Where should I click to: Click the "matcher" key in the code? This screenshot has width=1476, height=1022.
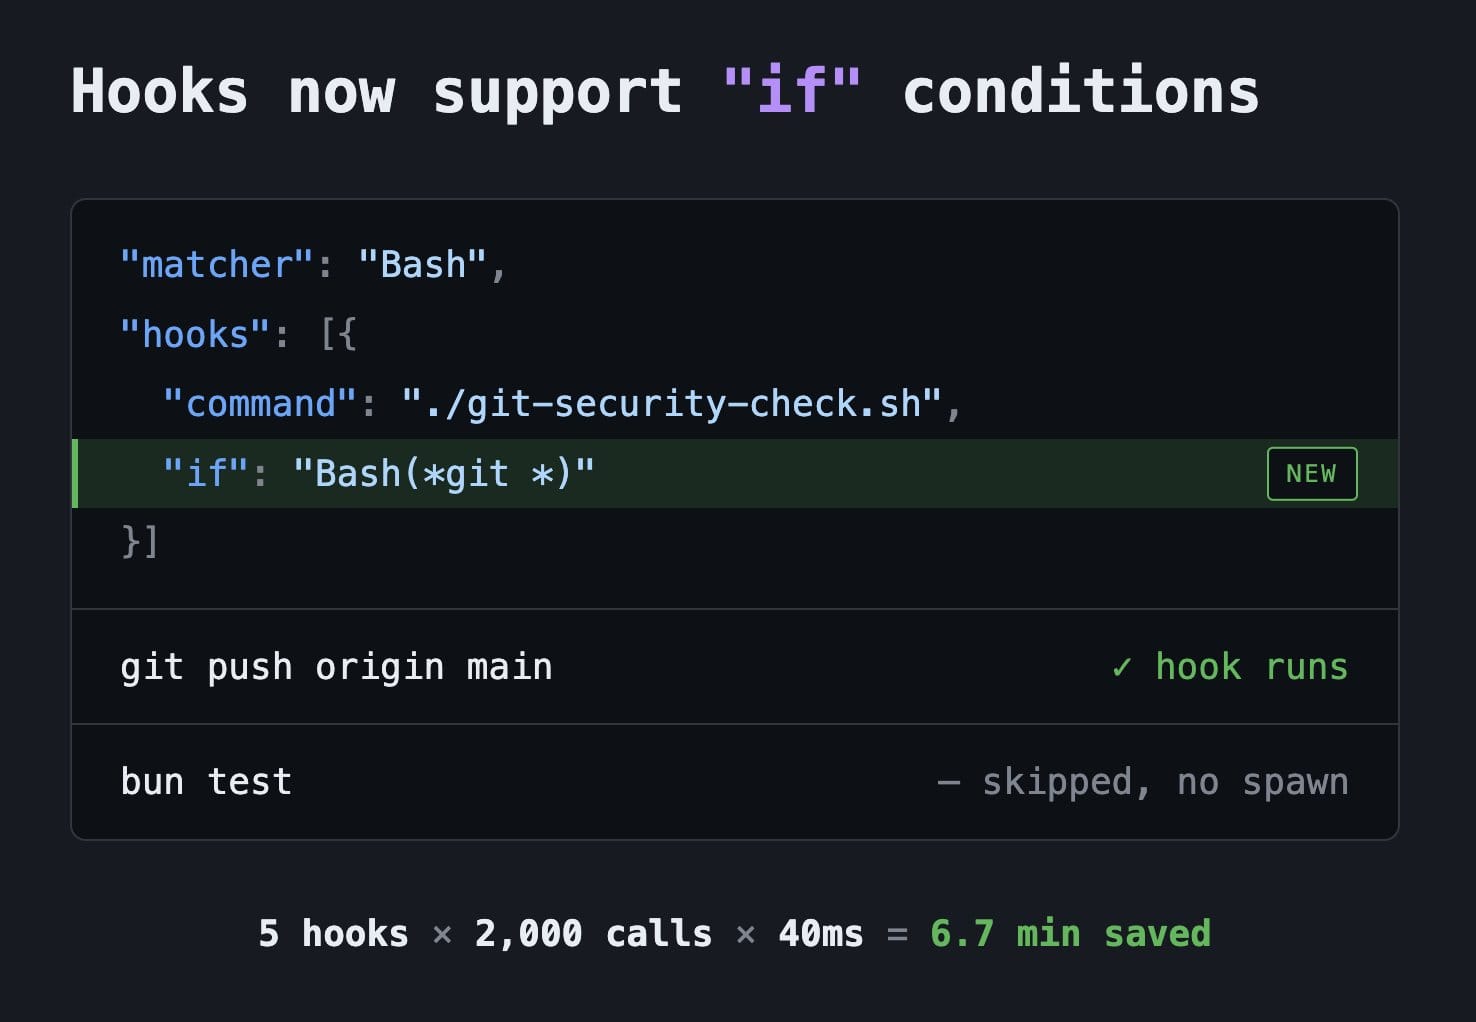point(217,265)
